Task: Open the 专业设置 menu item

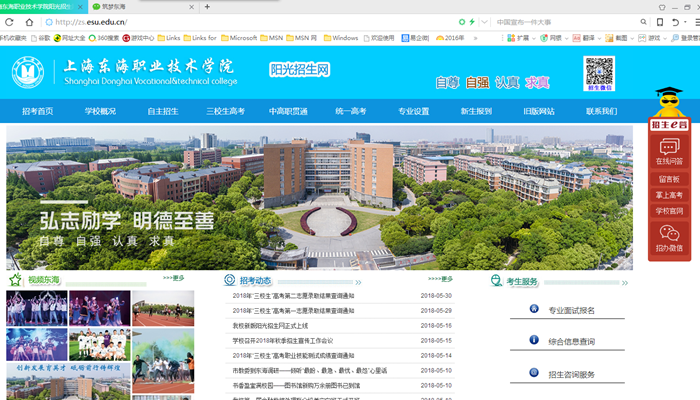Action: (x=413, y=111)
